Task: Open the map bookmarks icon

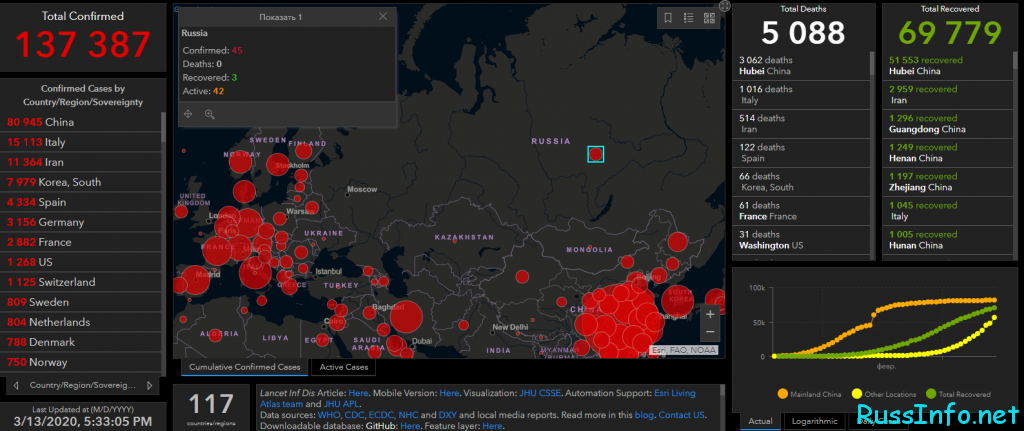Action: click(668, 18)
